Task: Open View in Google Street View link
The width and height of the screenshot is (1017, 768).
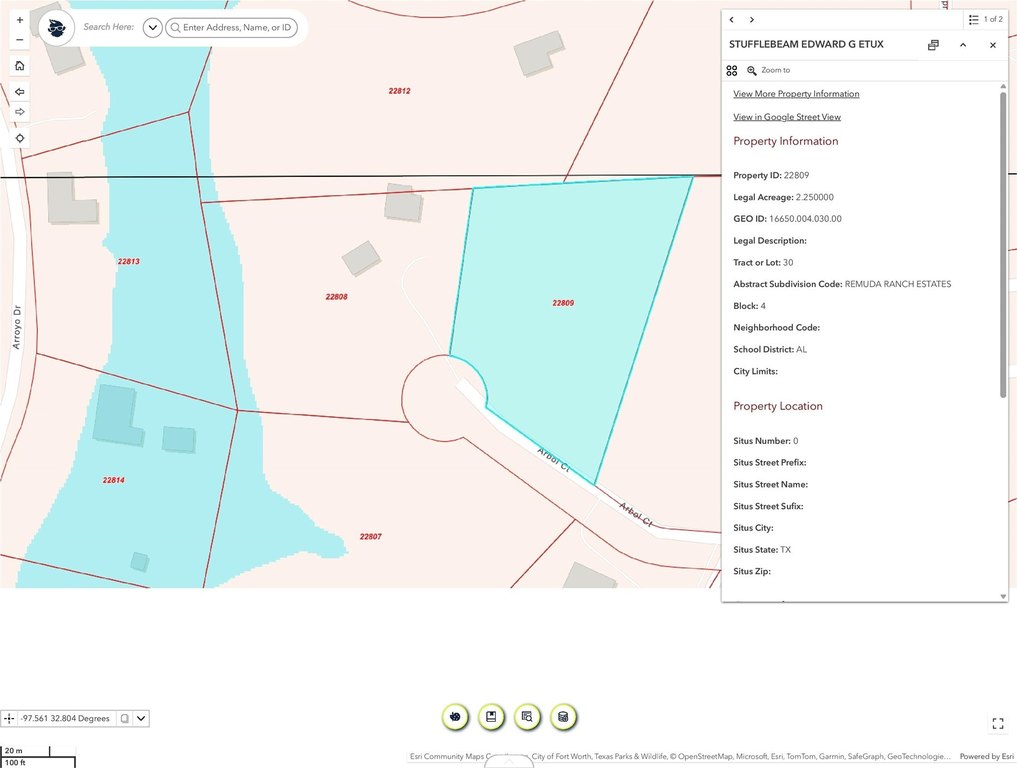Action: click(787, 117)
